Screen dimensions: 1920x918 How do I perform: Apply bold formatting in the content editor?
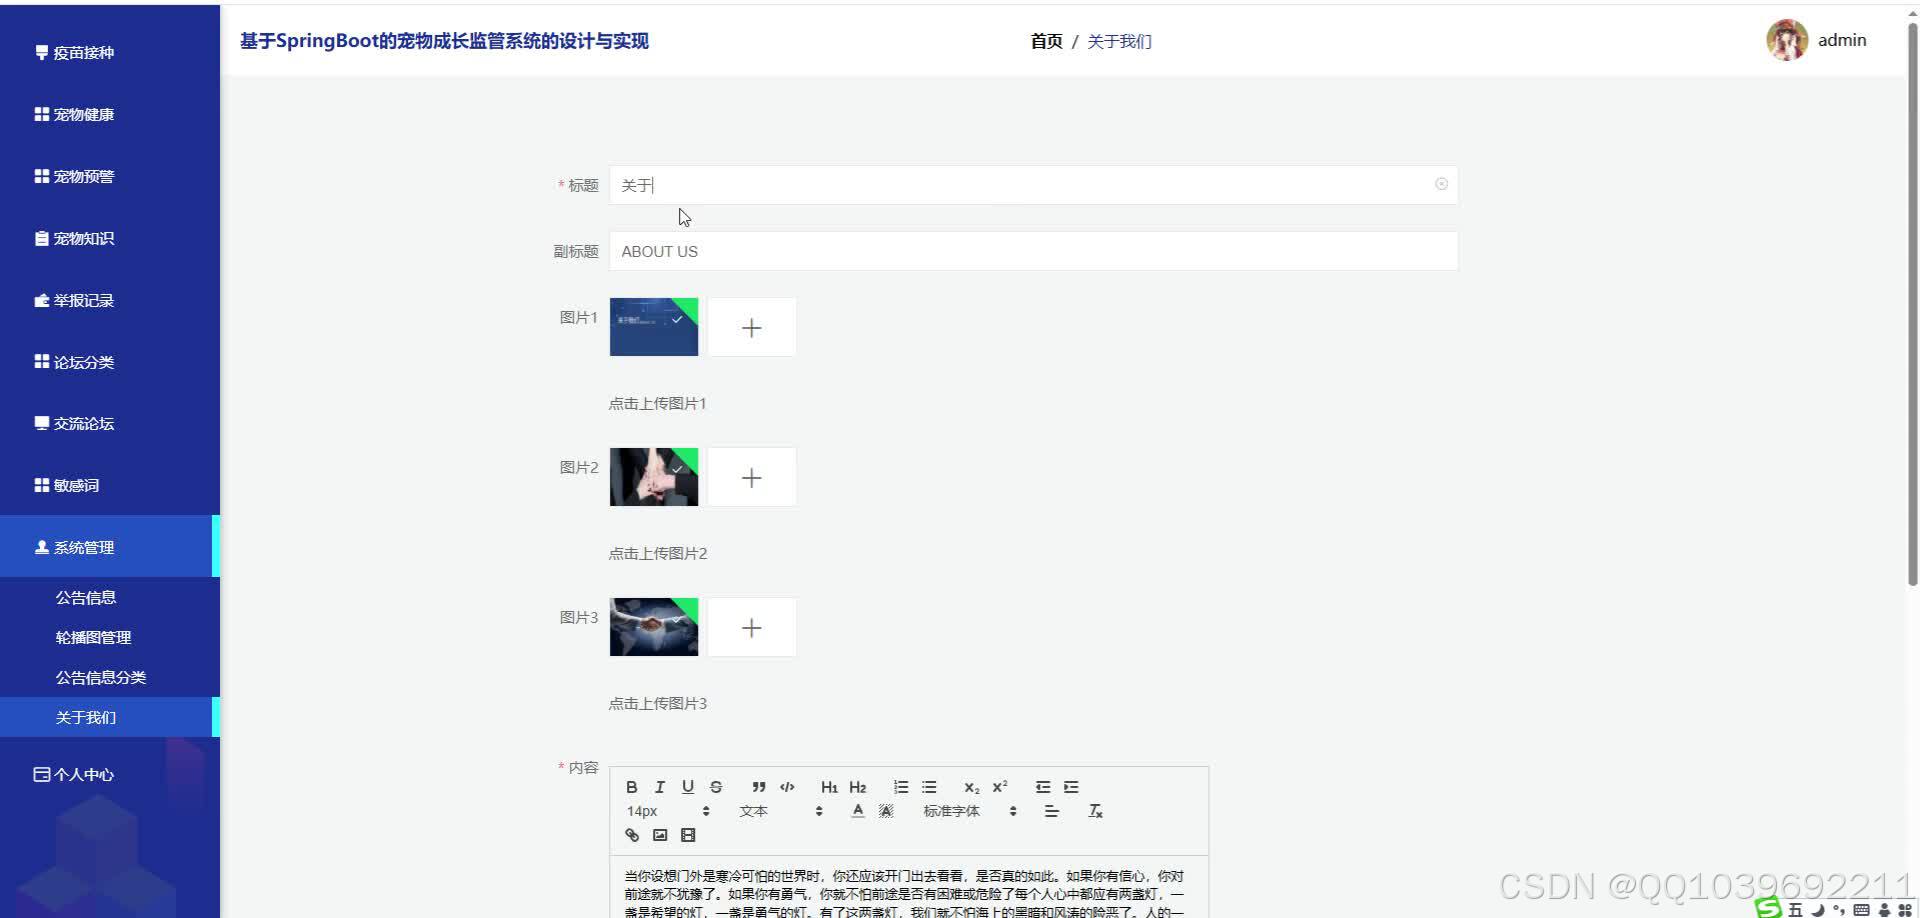click(631, 787)
